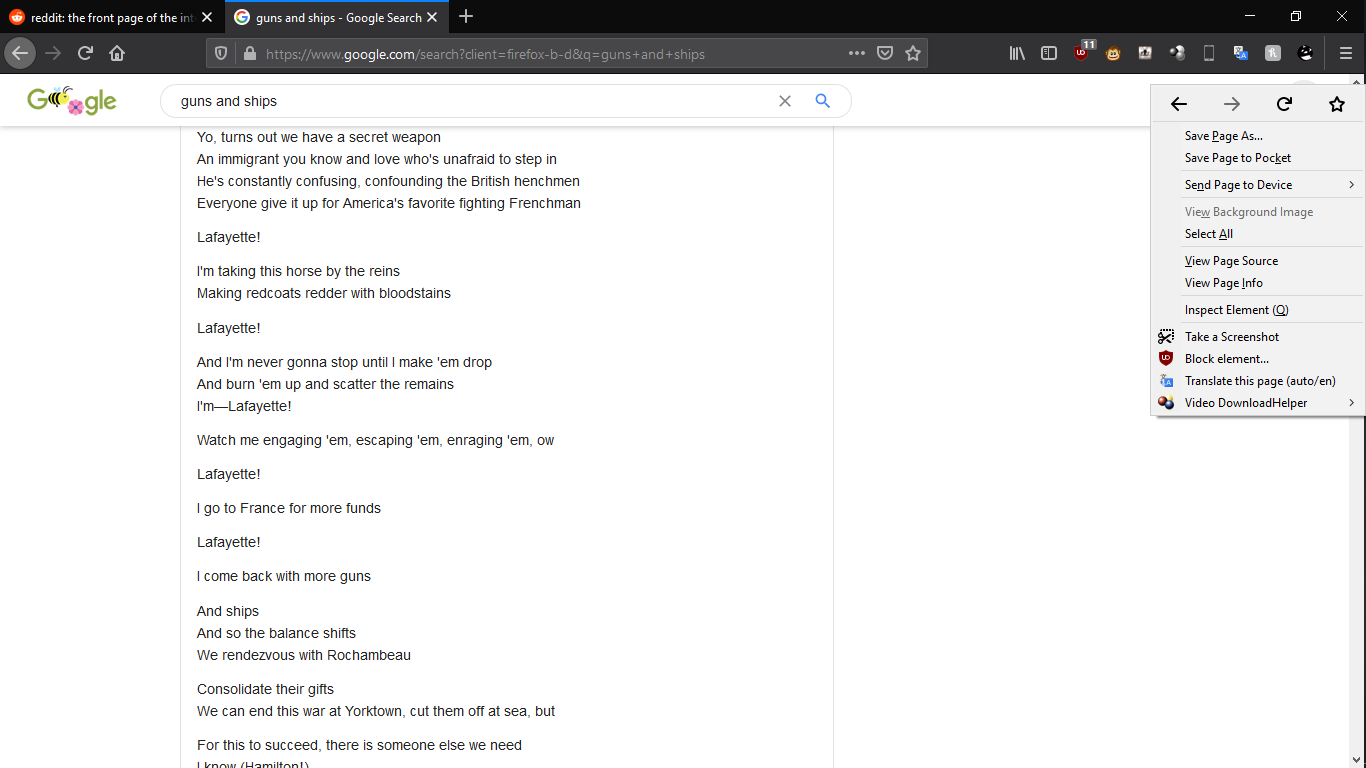Switch to the reddit front page tab
Image resolution: width=1366 pixels, height=768 pixels.
pos(110,17)
